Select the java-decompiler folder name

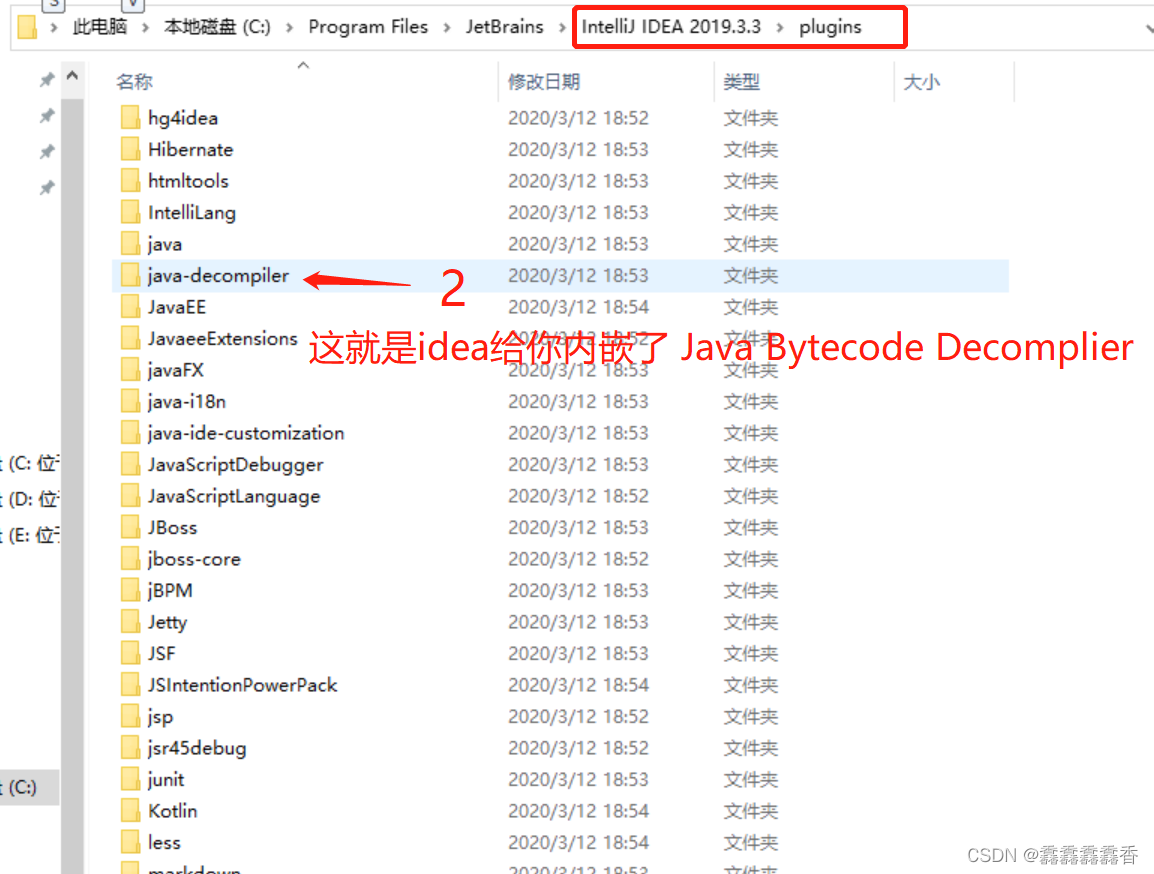click(218, 276)
